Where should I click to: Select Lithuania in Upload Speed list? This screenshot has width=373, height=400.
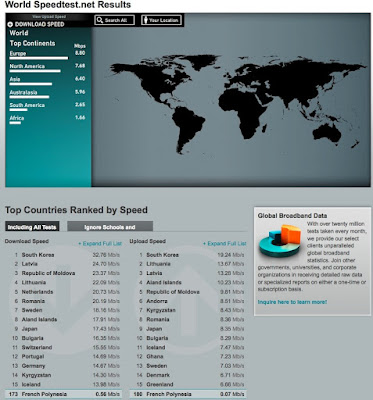(x=158, y=264)
